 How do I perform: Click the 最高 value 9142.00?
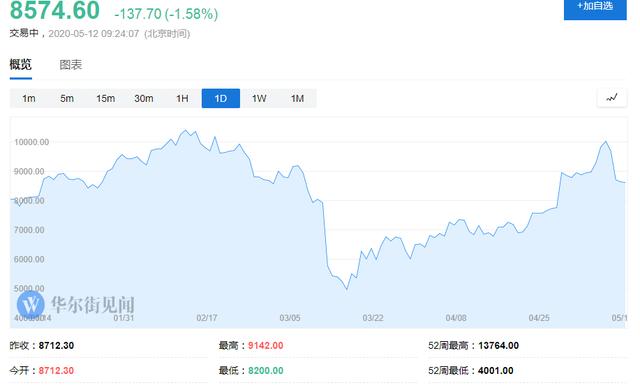point(266,346)
